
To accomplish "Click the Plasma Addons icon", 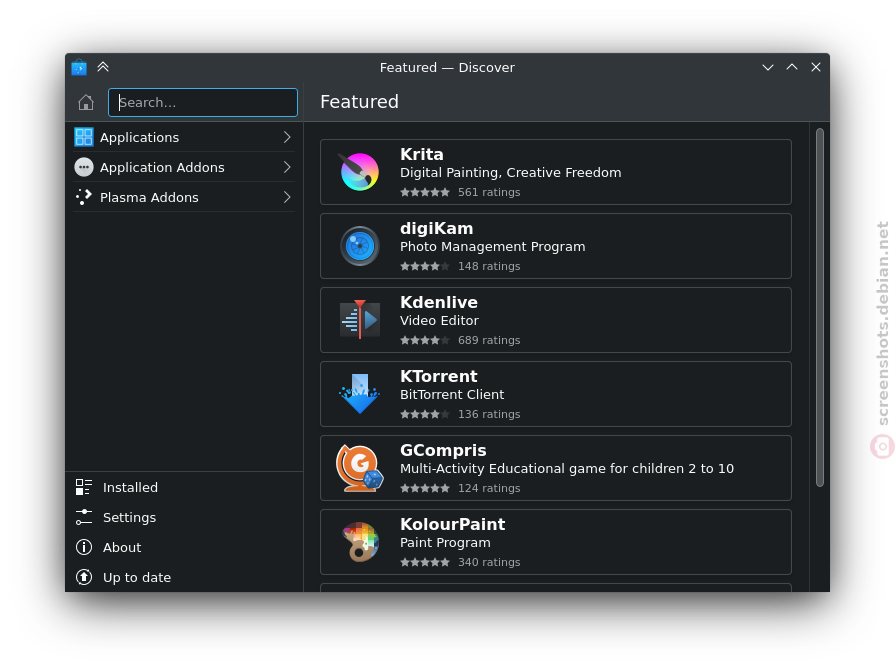I will coord(84,197).
